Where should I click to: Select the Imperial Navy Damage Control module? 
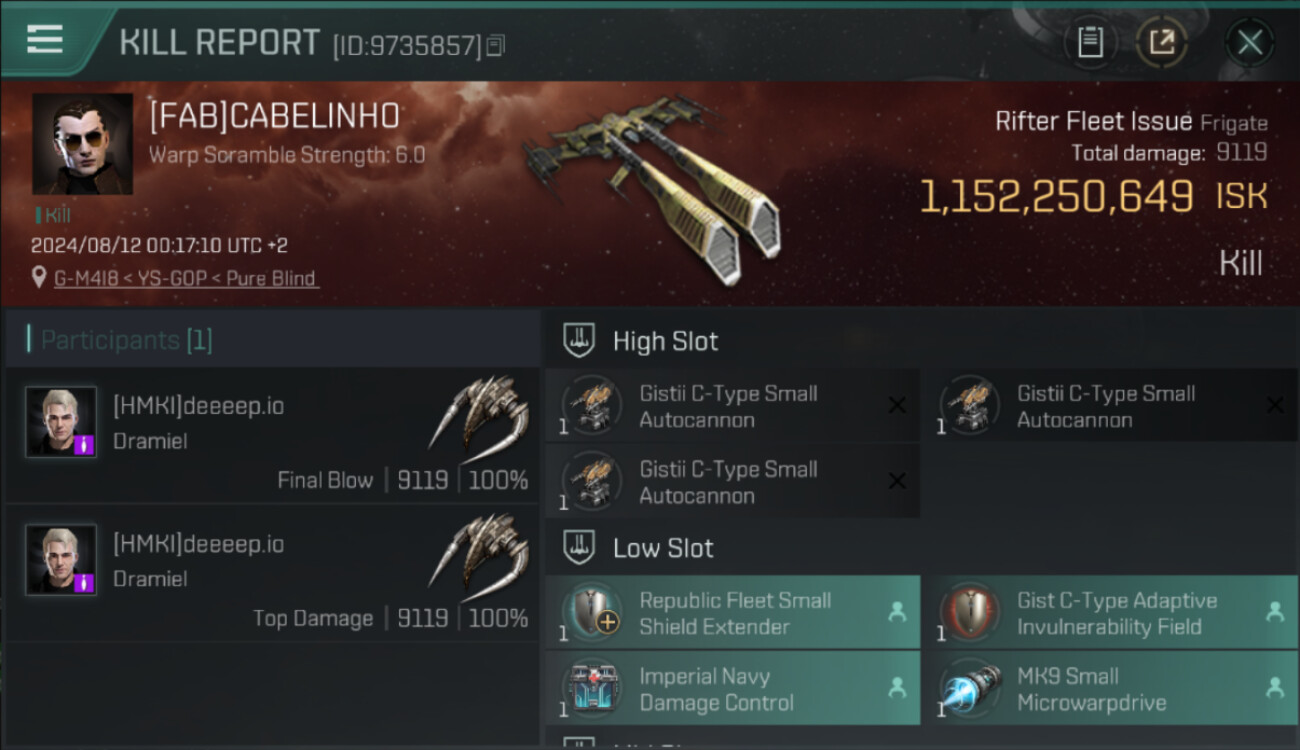(x=732, y=688)
